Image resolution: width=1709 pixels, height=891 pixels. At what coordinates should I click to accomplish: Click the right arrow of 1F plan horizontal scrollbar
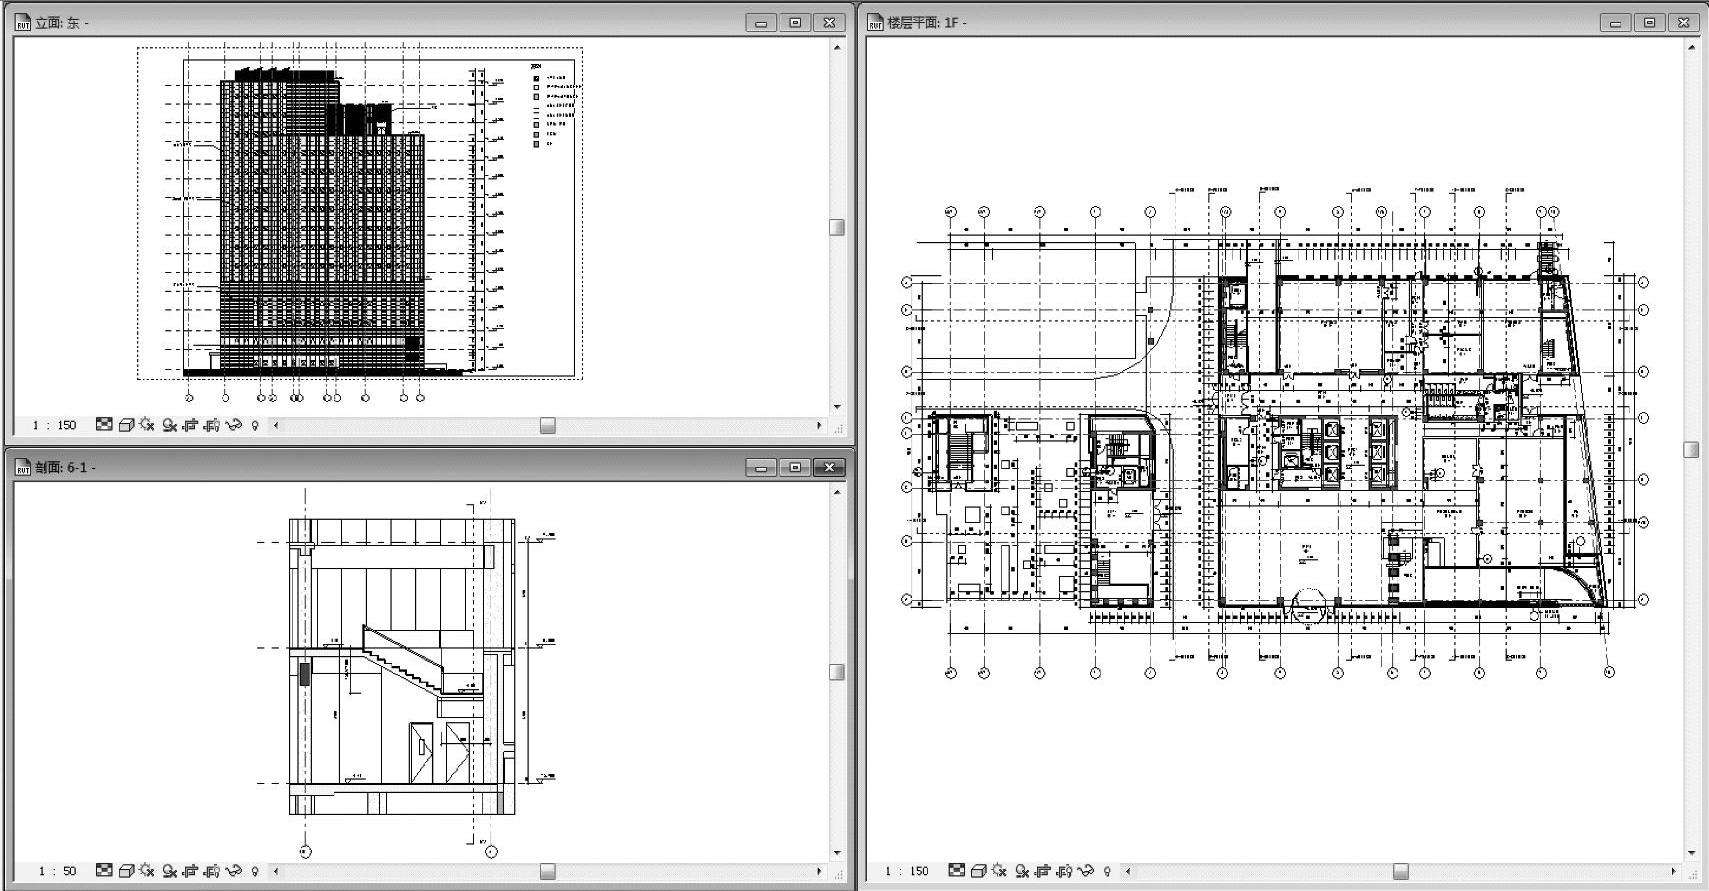(x=1673, y=871)
